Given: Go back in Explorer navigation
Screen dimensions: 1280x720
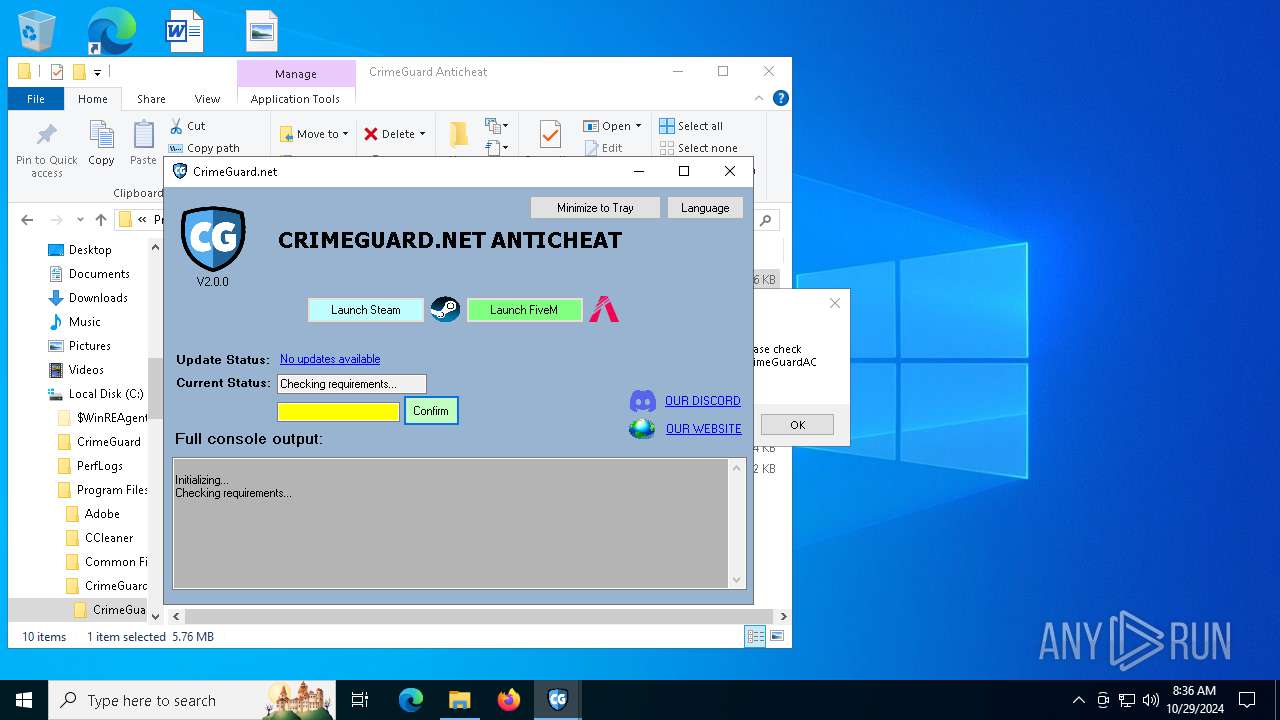Looking at the screenshot, I should pos(27,220).
